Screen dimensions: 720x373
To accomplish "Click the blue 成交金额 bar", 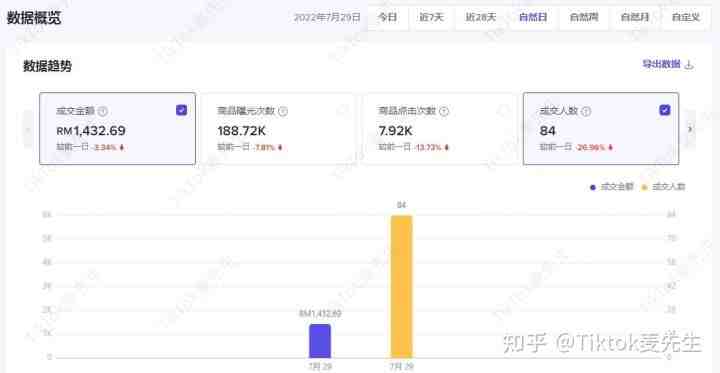I will (320, 341).
